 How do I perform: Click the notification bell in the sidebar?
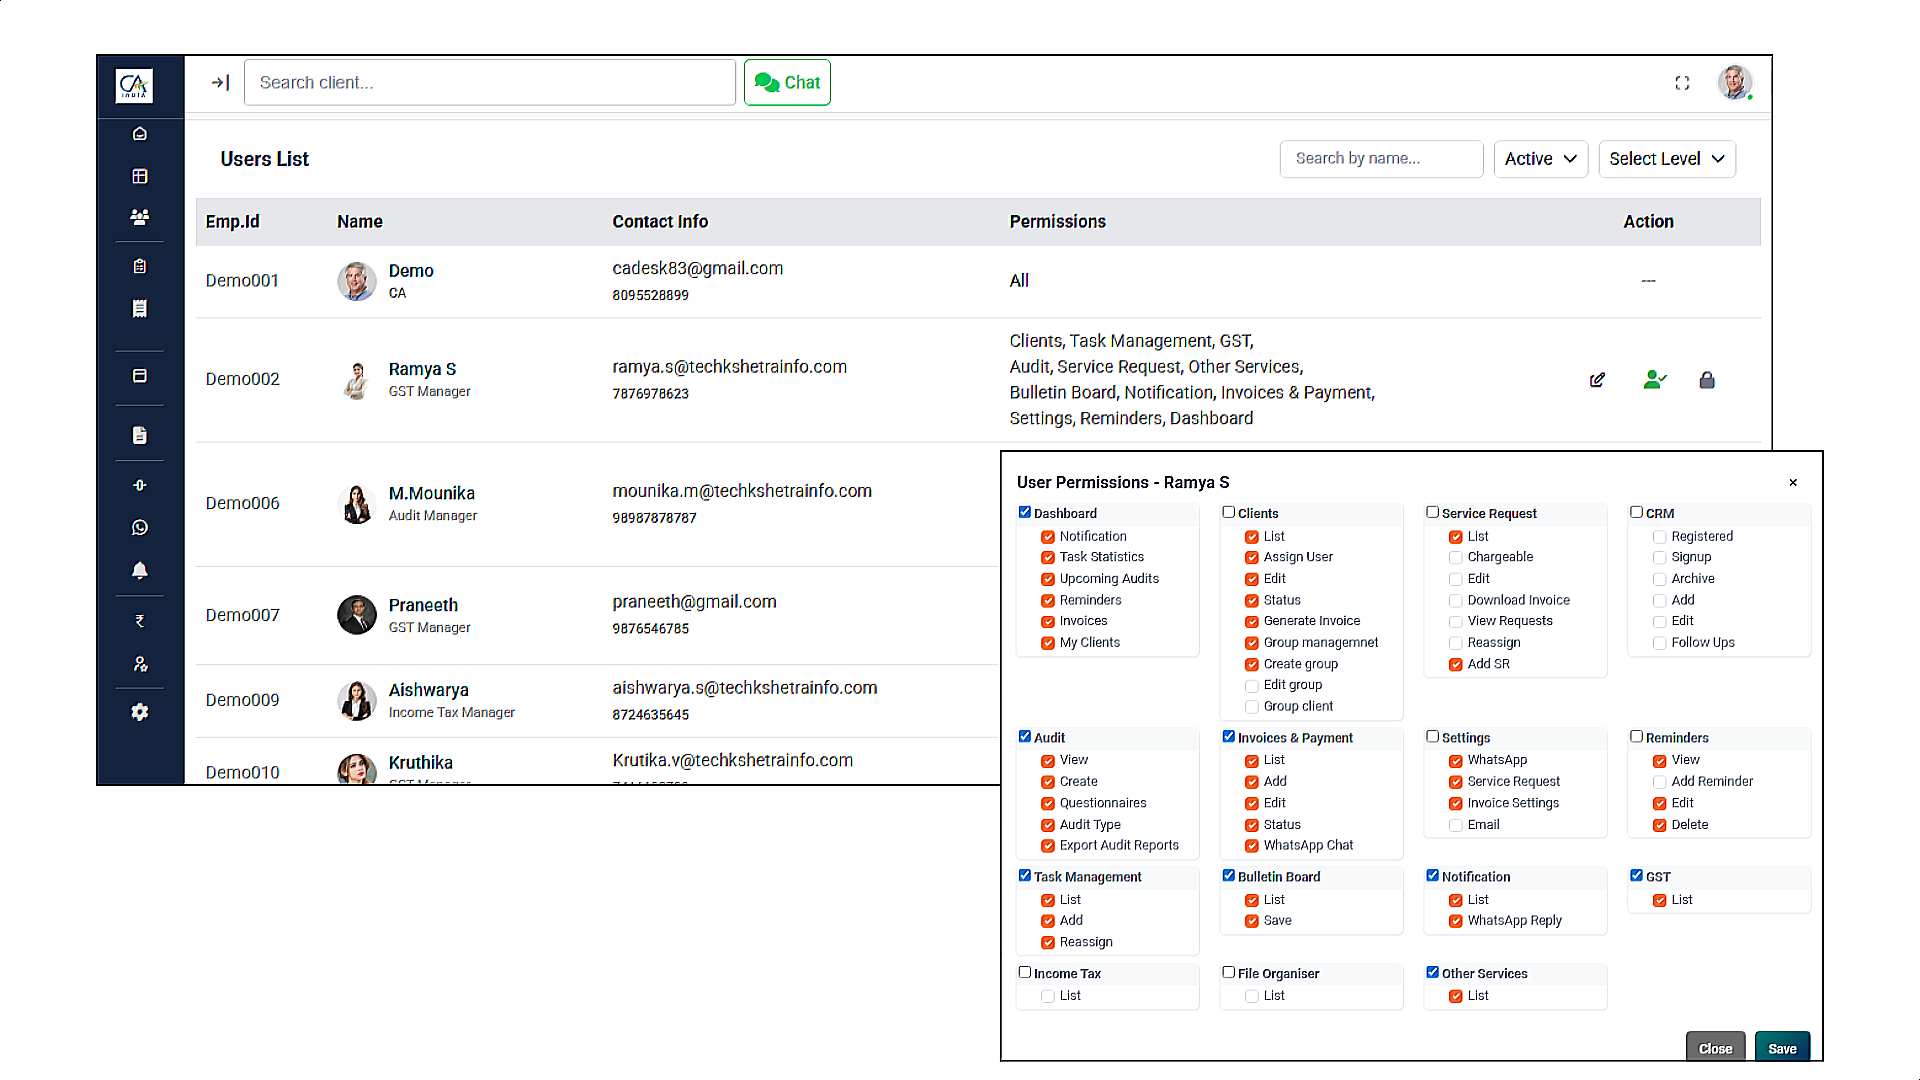[140, 570]
